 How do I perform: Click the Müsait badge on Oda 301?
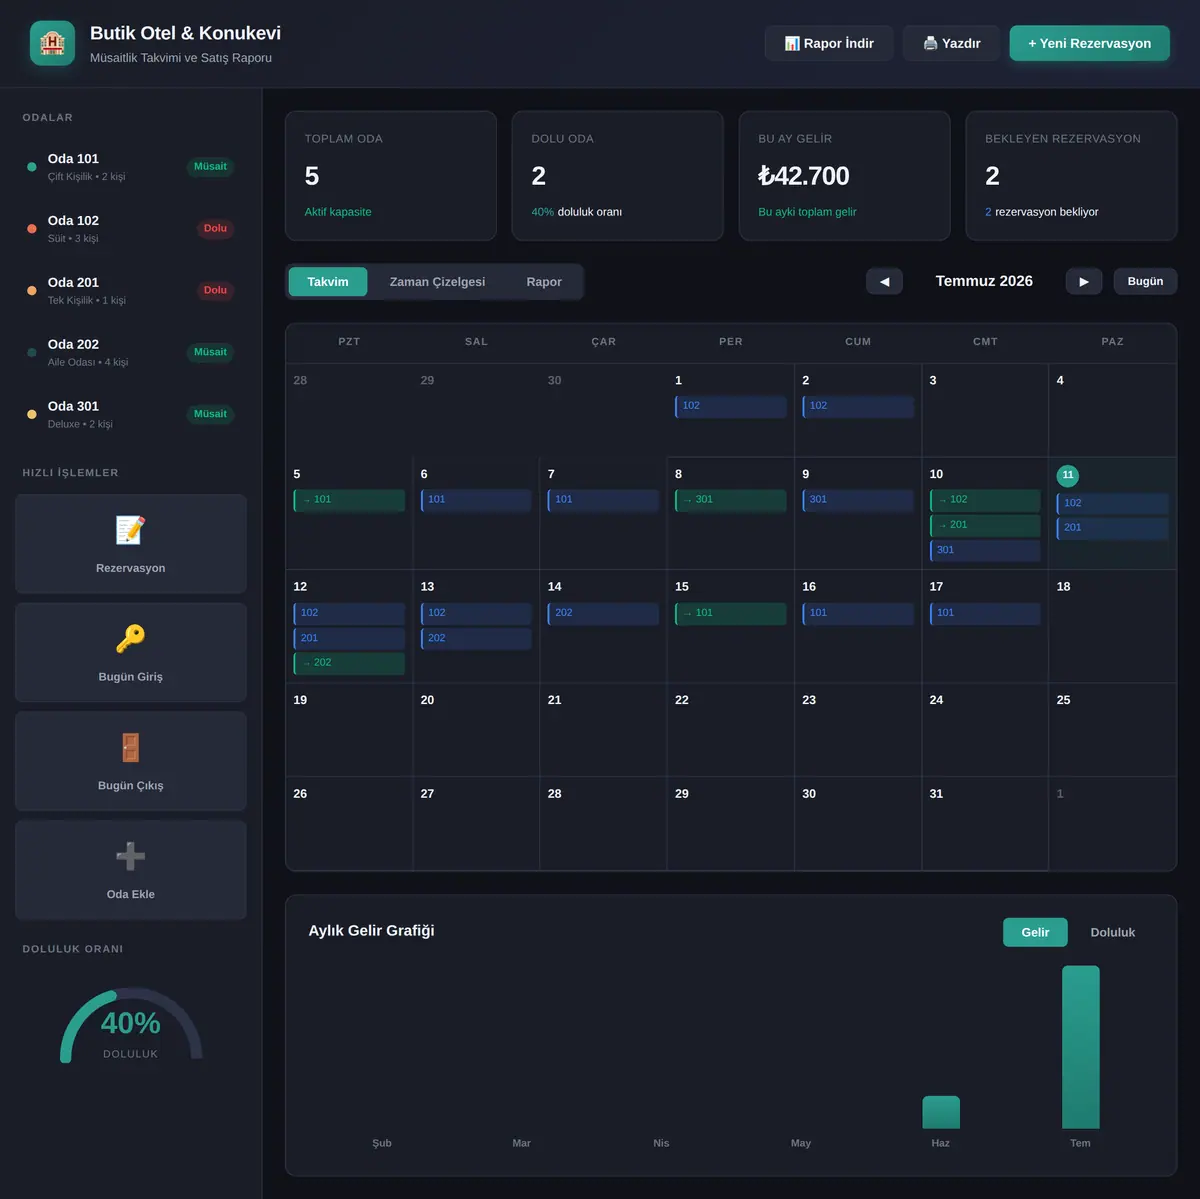tap(210, 414)
